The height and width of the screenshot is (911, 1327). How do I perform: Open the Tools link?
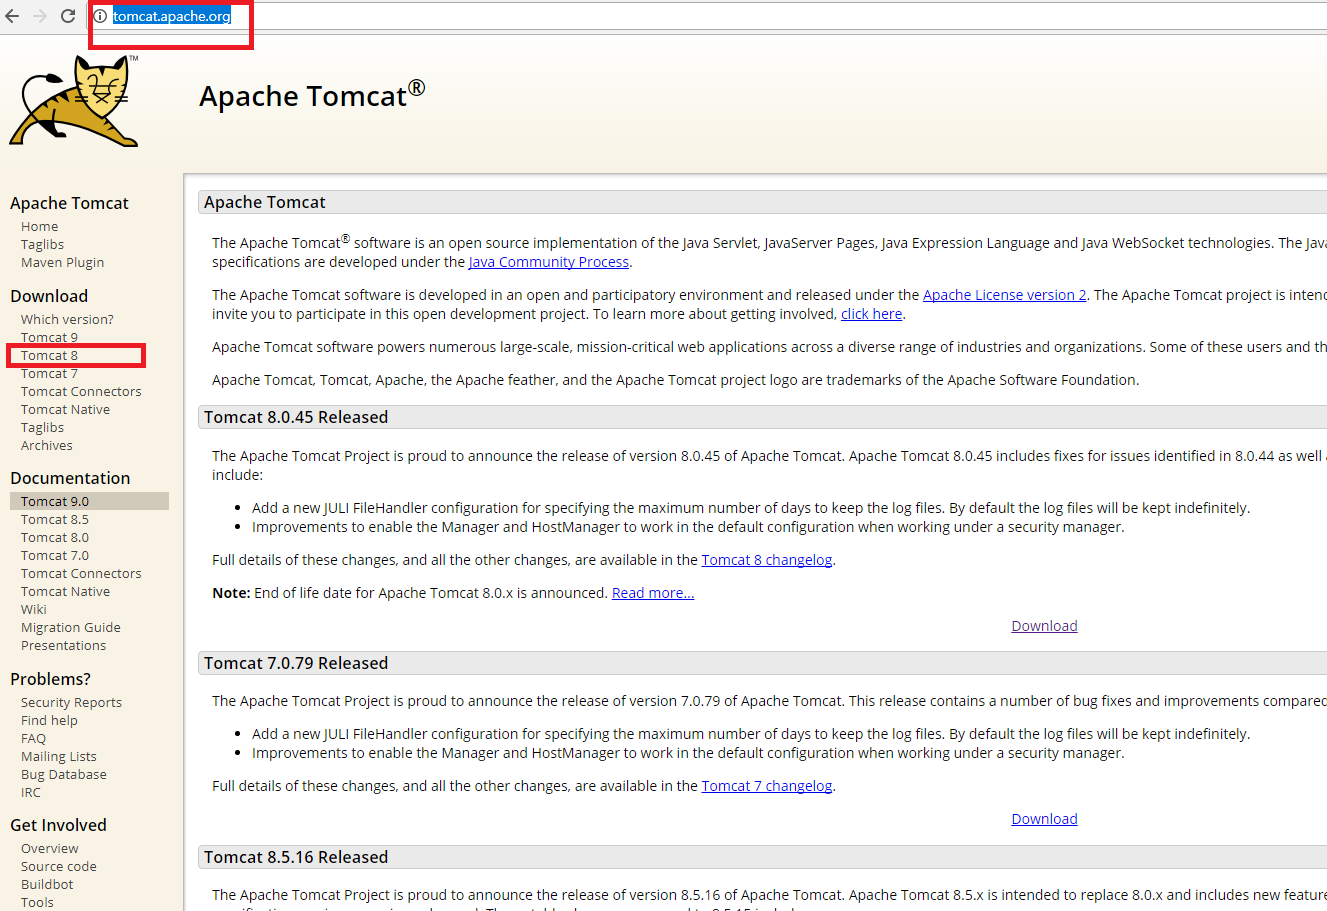[x=37, y=903]
